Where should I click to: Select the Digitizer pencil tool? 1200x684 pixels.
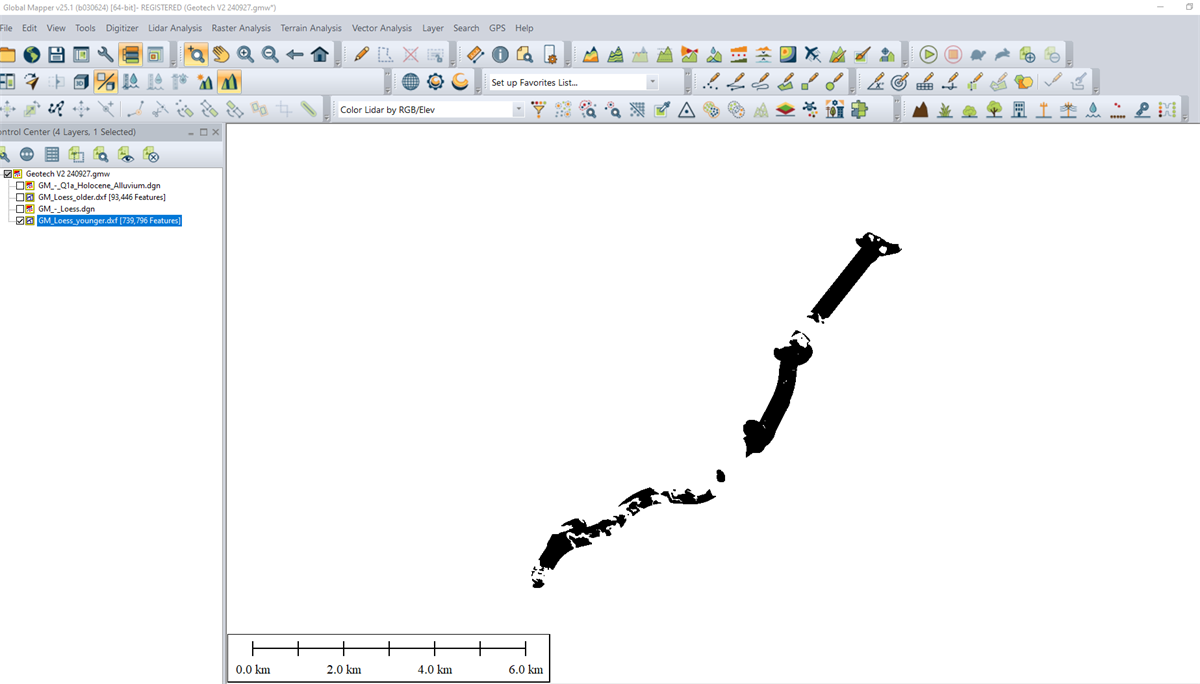pyautogui.click(x=362, y=54)
